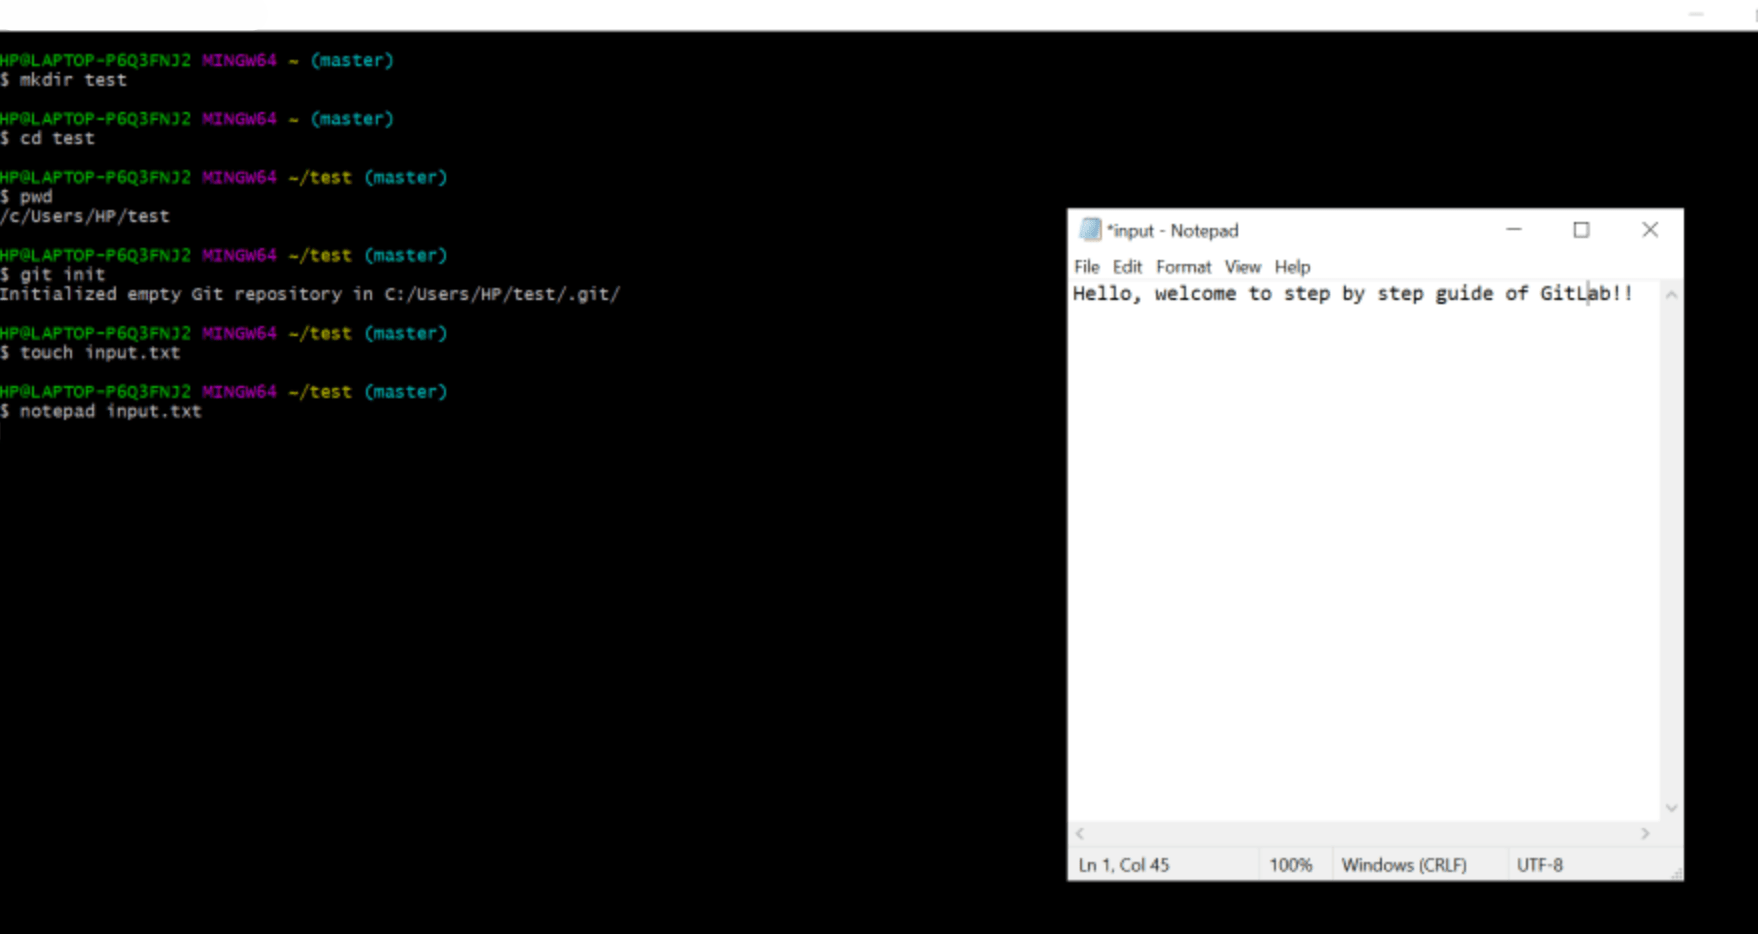Open the File menu in Notepad

pos(1086,267)
